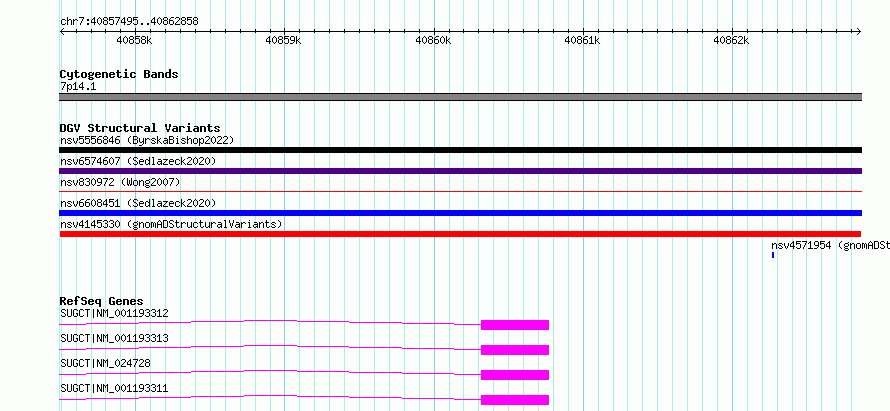Screen dimensions: 890x411
Task: Open the nsv5556846 (ByrskaBishop2022) label
Action: (x=147, y=140)
